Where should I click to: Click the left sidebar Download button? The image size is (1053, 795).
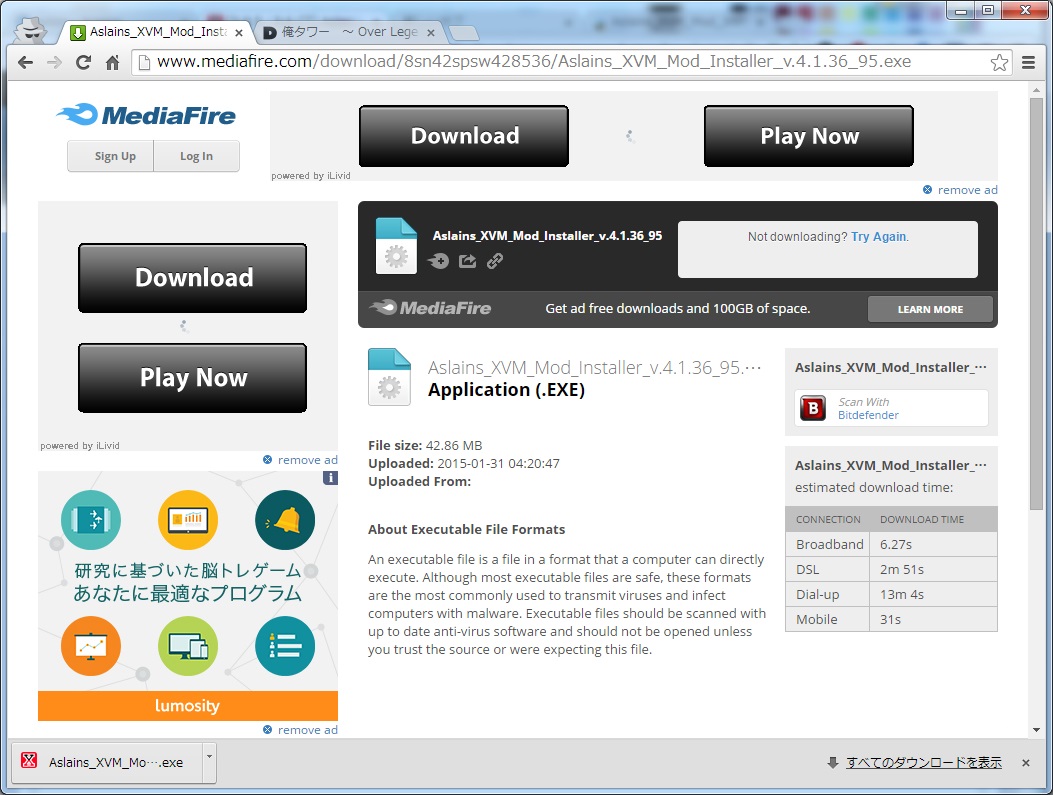click(x=193, y=277)
